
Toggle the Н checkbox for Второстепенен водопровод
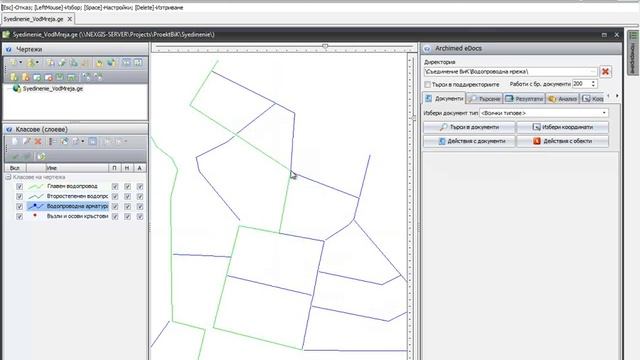(x=127, y=196)
